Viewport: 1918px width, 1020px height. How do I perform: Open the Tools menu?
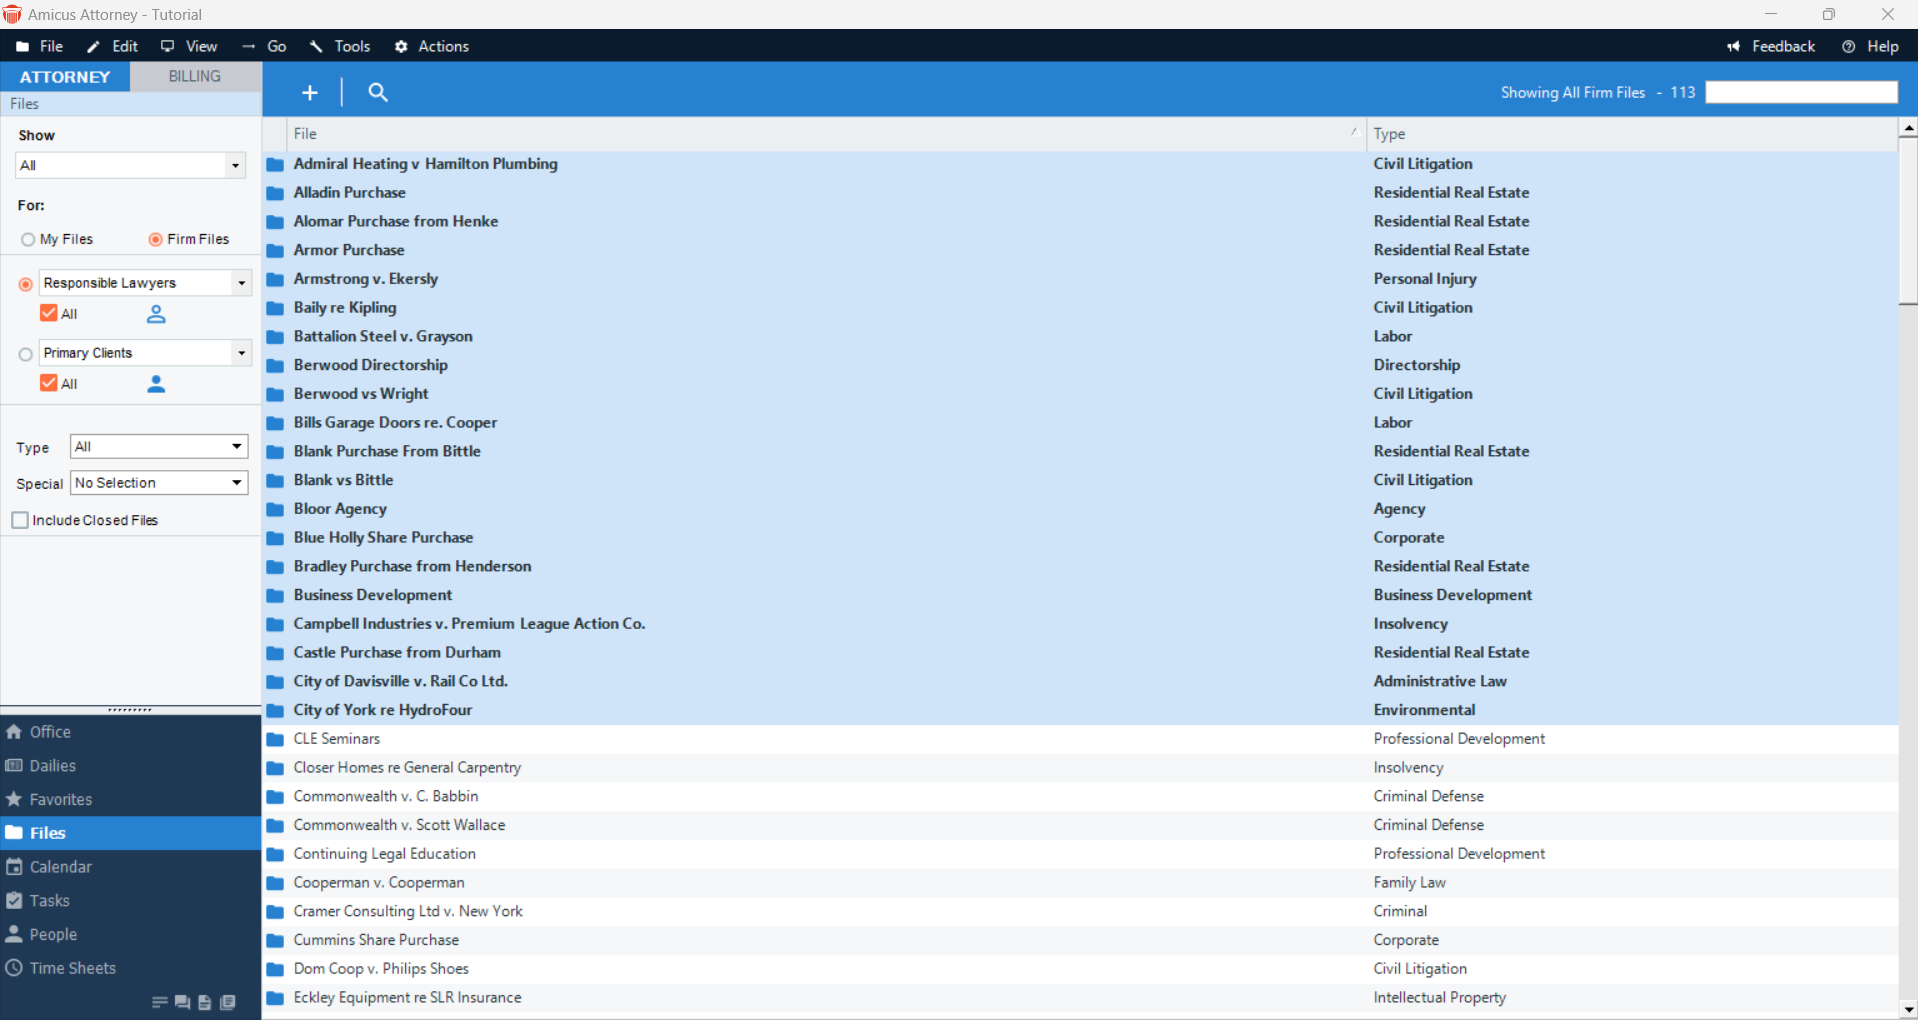tap(340, 46)
